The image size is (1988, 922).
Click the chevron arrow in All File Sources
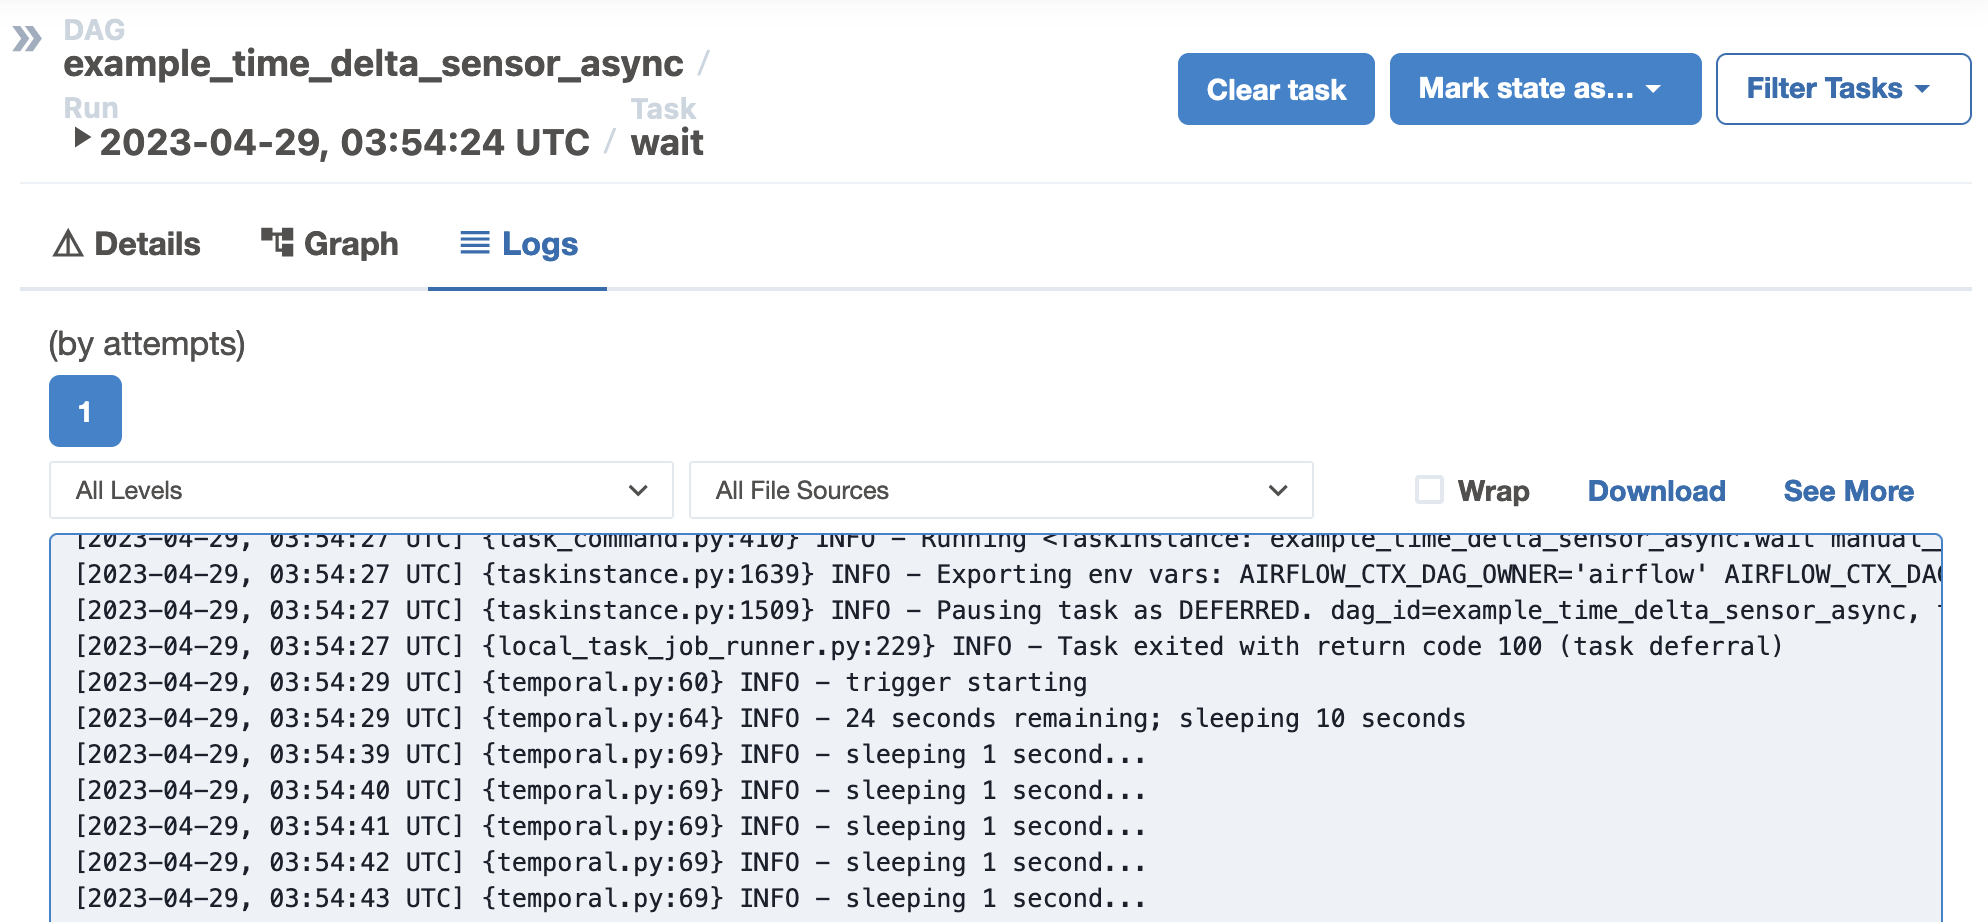click(1277, 491)
